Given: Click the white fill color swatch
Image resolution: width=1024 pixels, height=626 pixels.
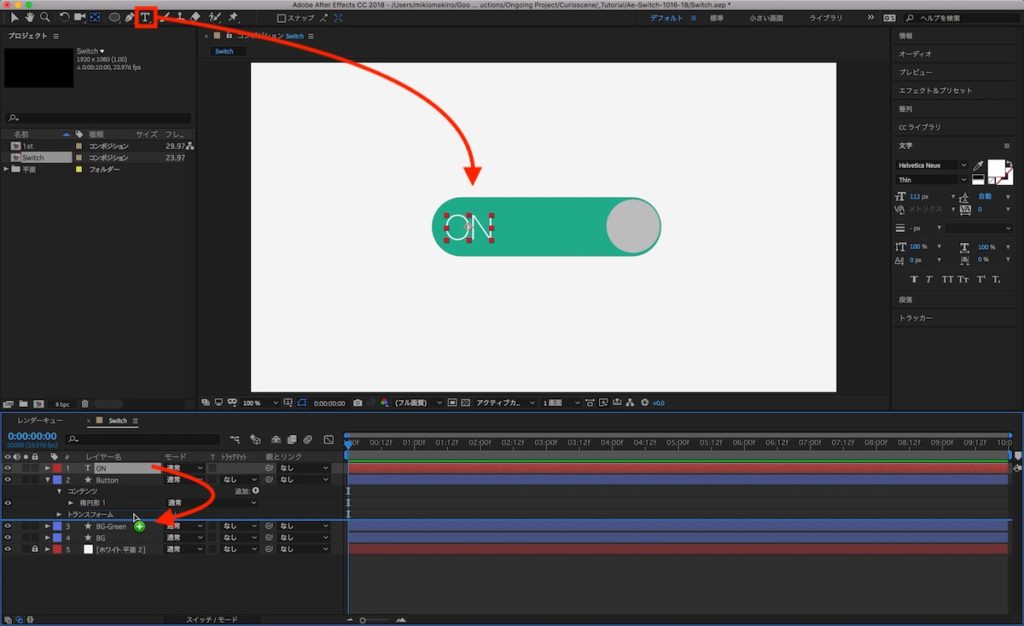Looking at the screenshot, I should (997, 168).
